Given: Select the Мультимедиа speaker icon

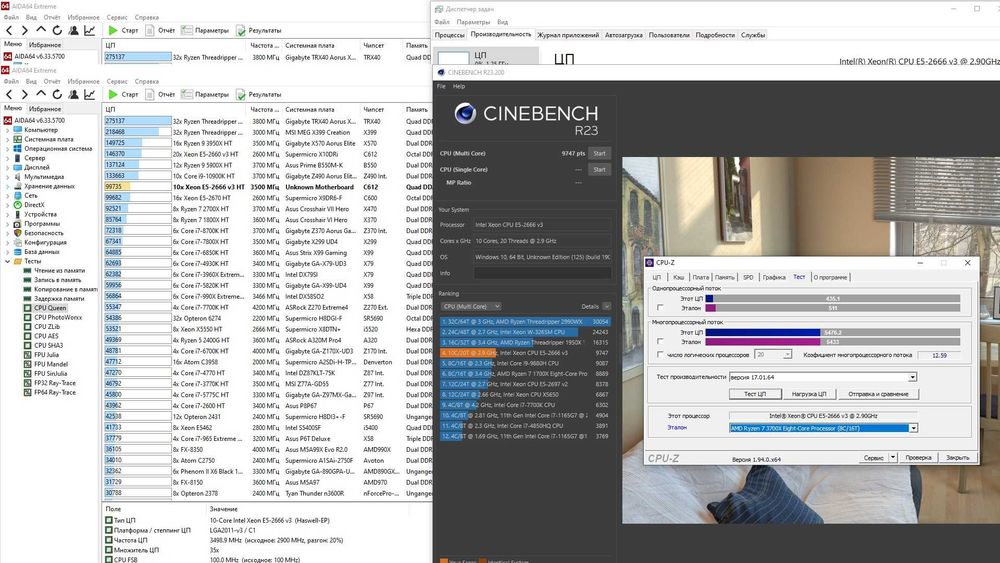Looking at the screenshot, I should [x=18, y=177].
